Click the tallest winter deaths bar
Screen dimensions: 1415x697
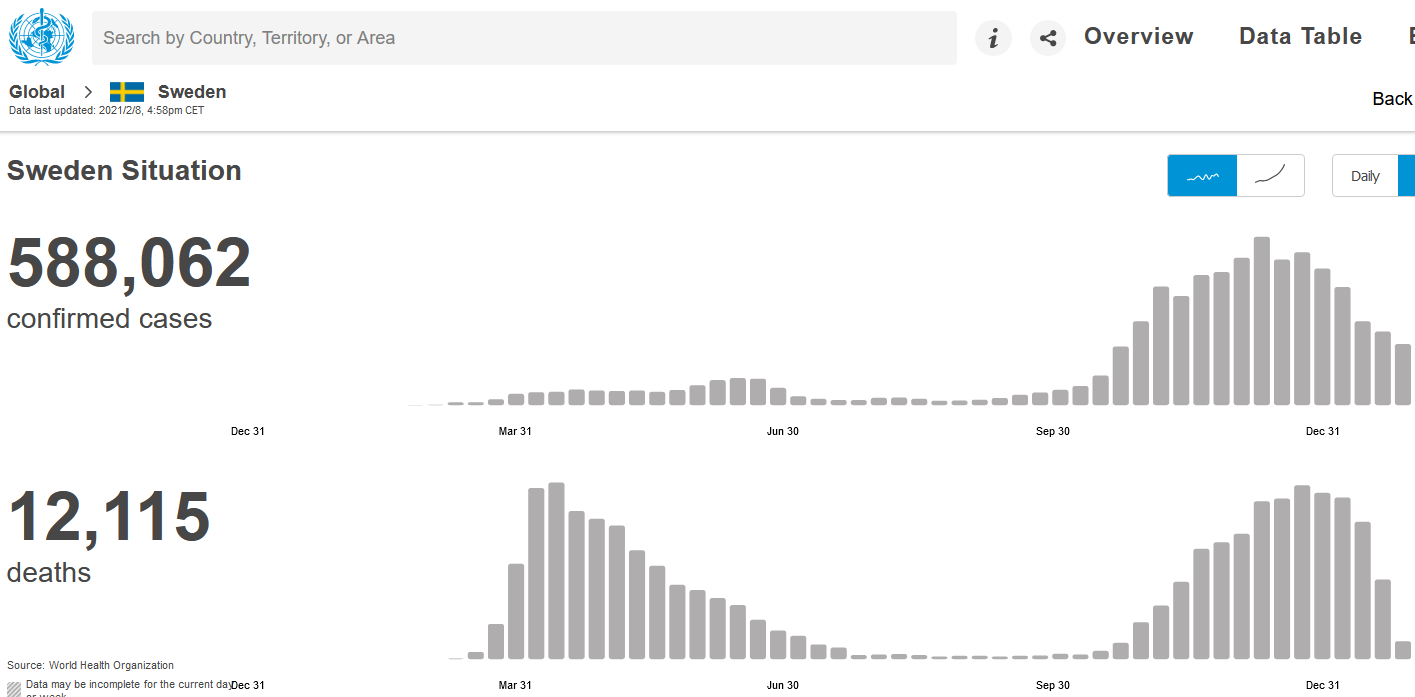[1302, 572]
